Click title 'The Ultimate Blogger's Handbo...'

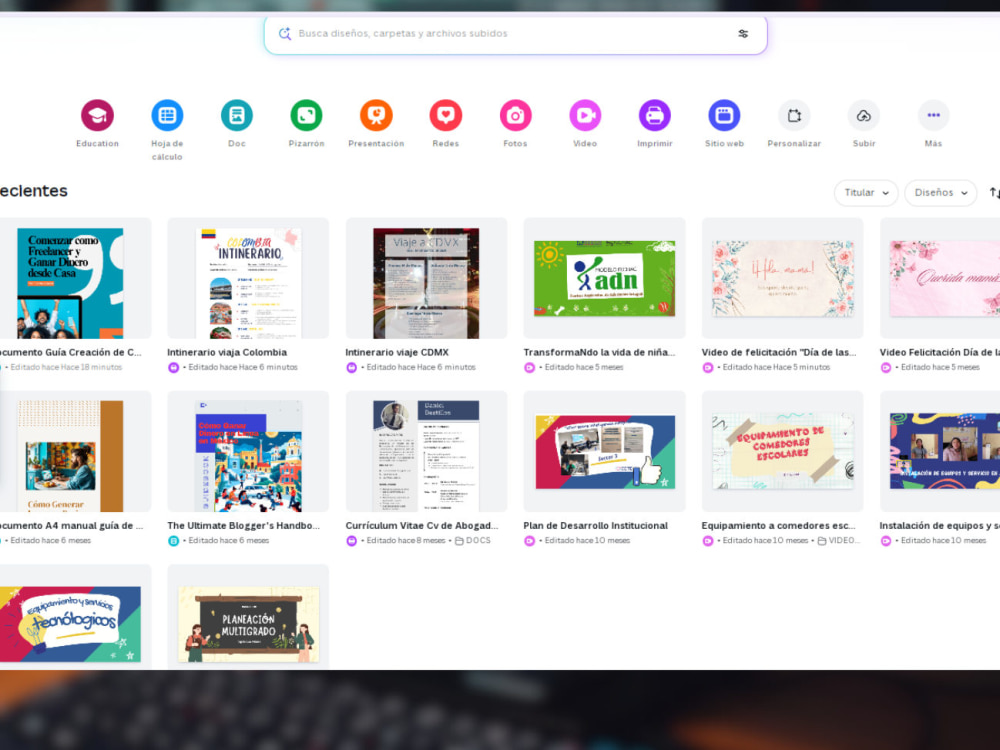(244, 526)
